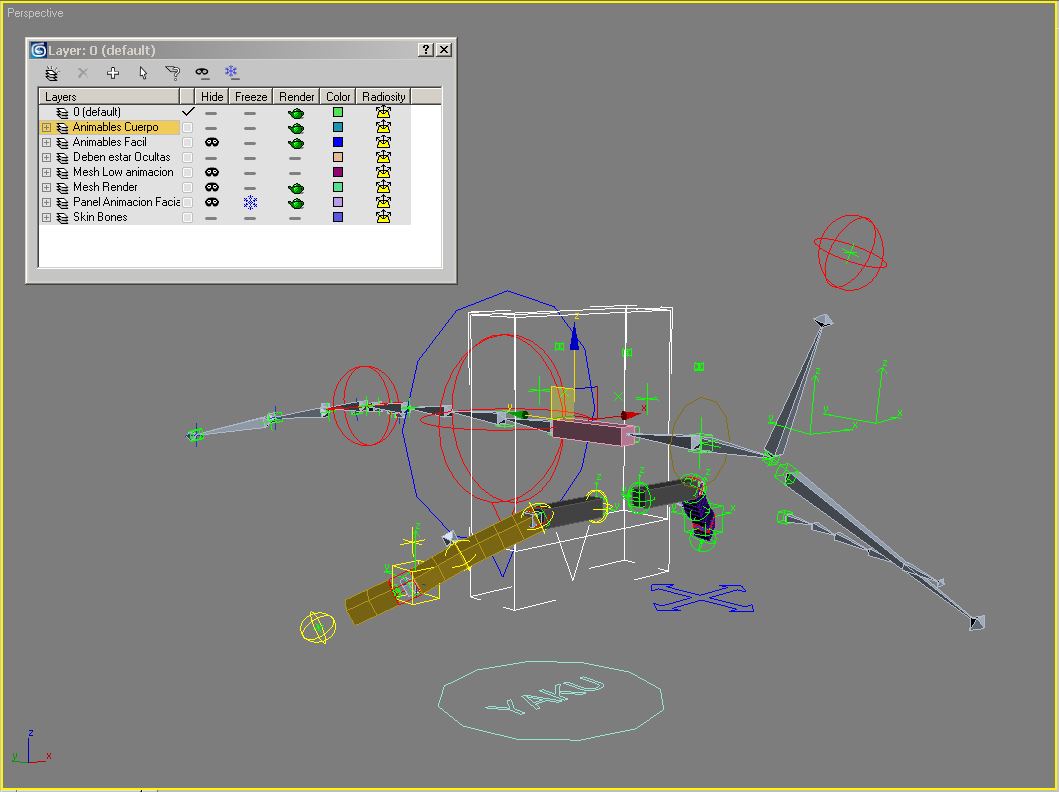Click the Delete layer X icon
This screenshot has height=792, width=1059.
pyautogui.click(x=82, y=73)
